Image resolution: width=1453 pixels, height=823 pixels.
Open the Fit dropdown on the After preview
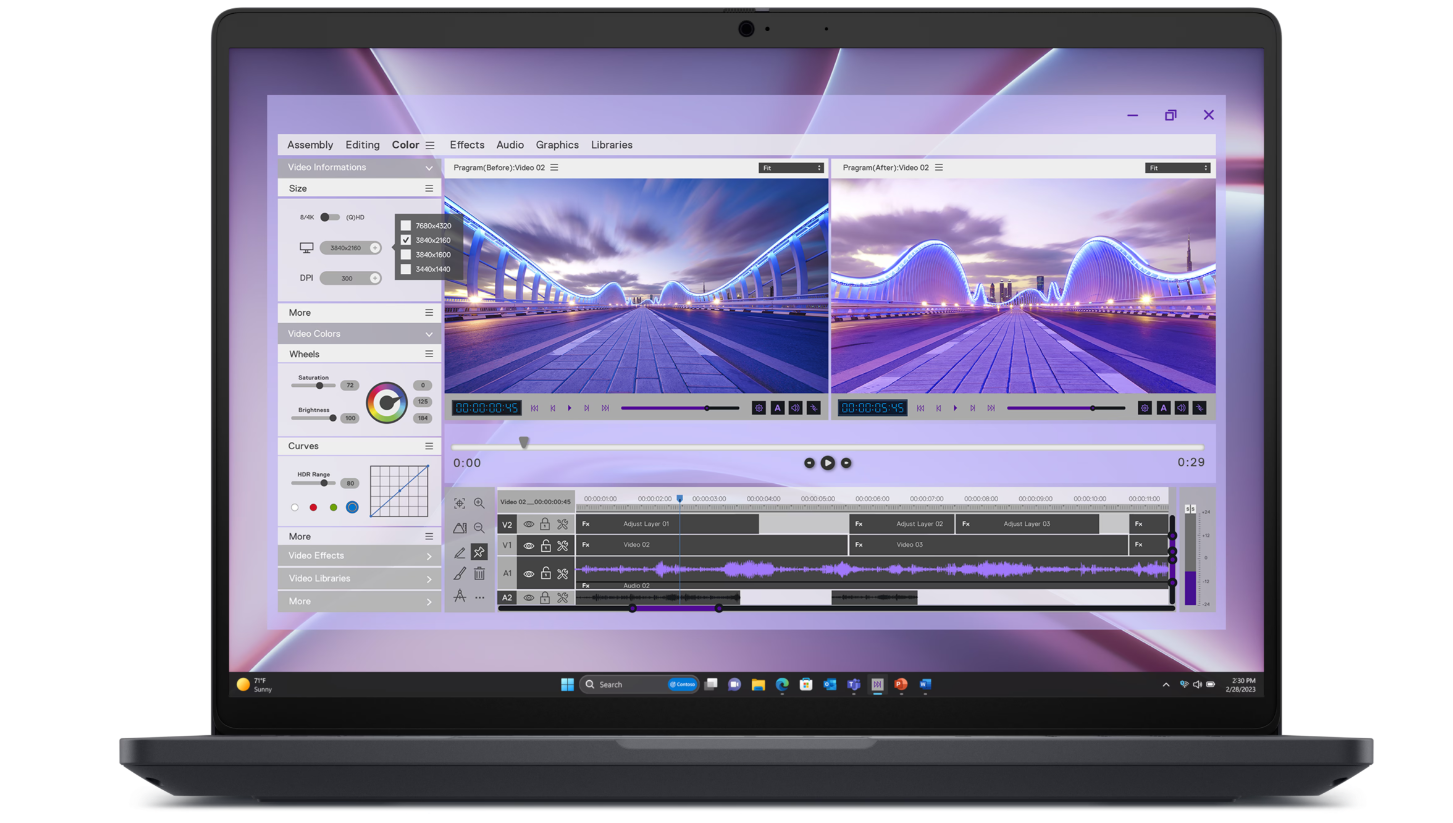[1177, 167]
